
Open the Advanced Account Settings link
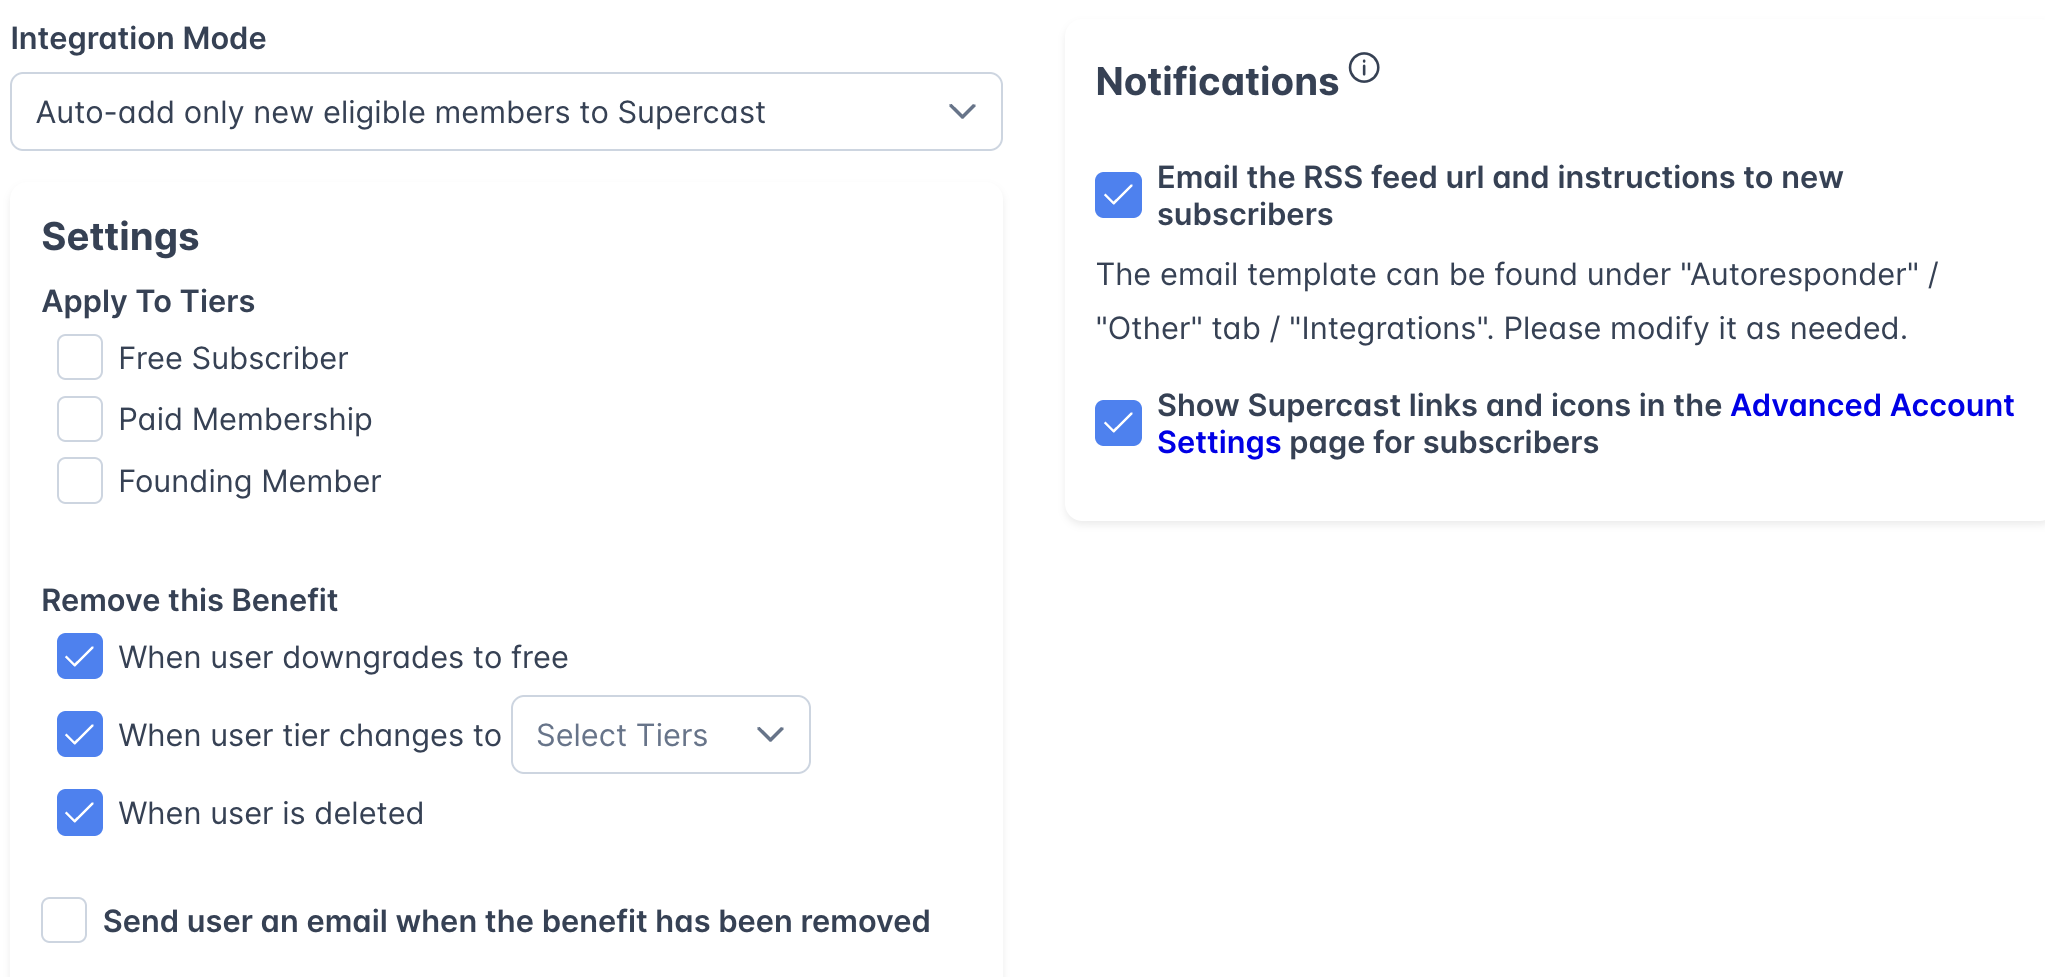[x=1871, y=406]
